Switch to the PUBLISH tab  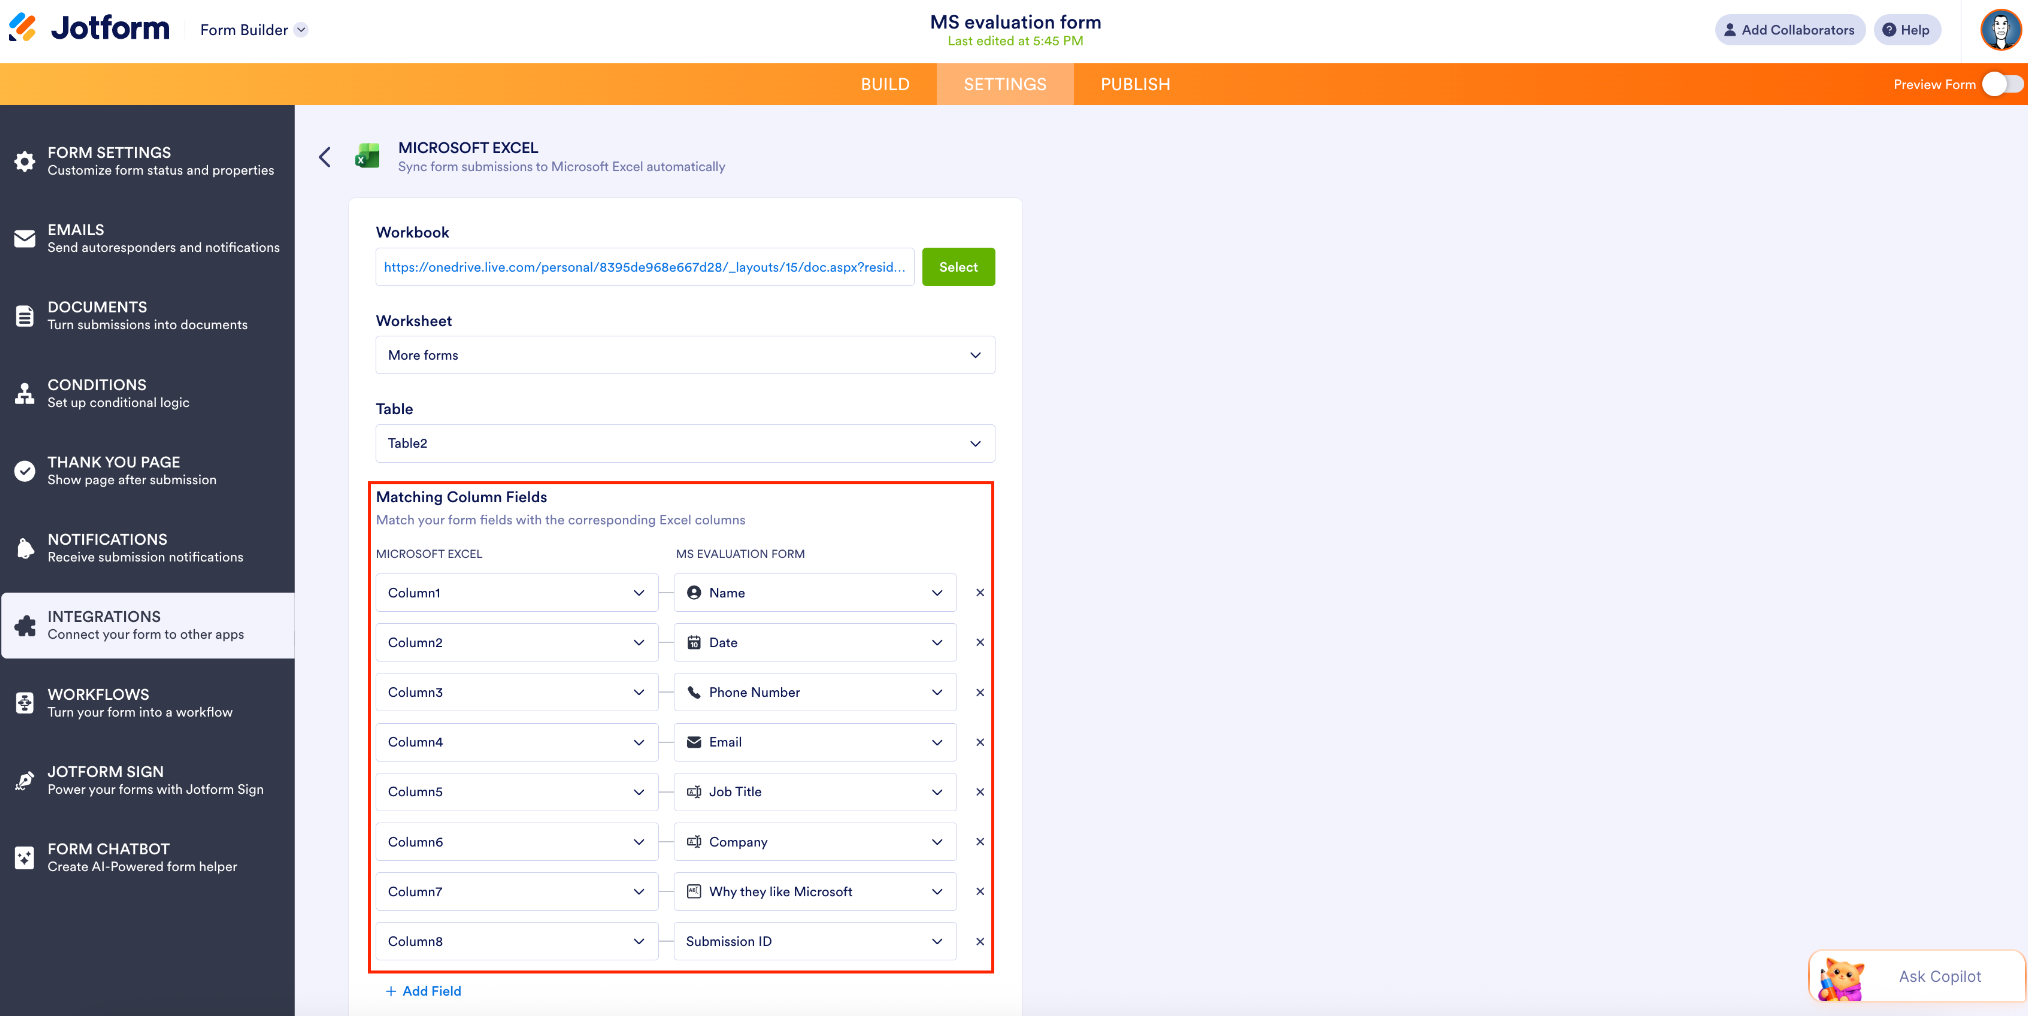(1135, 84)
